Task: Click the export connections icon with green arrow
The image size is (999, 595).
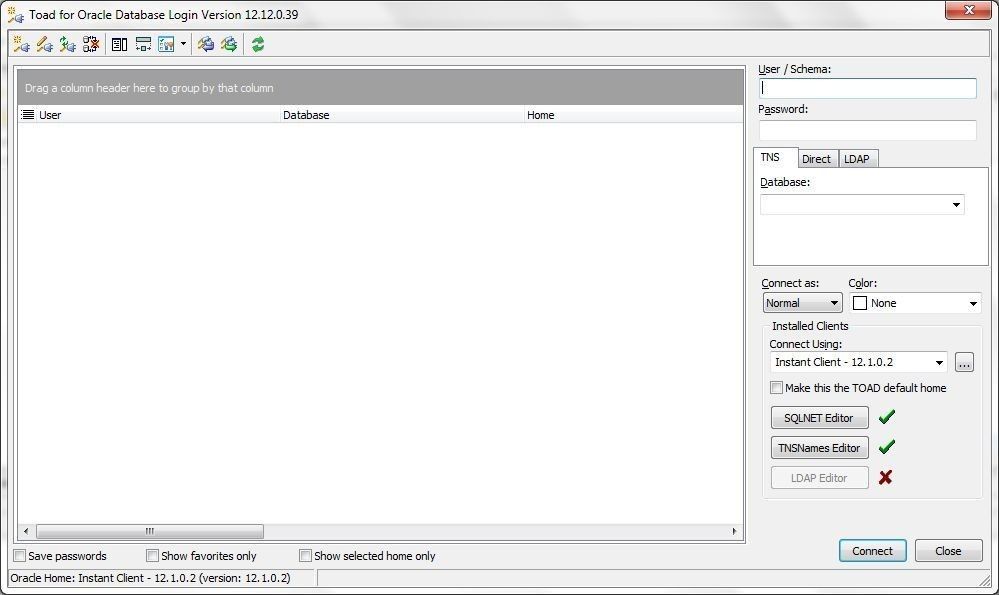Action: 229,44
